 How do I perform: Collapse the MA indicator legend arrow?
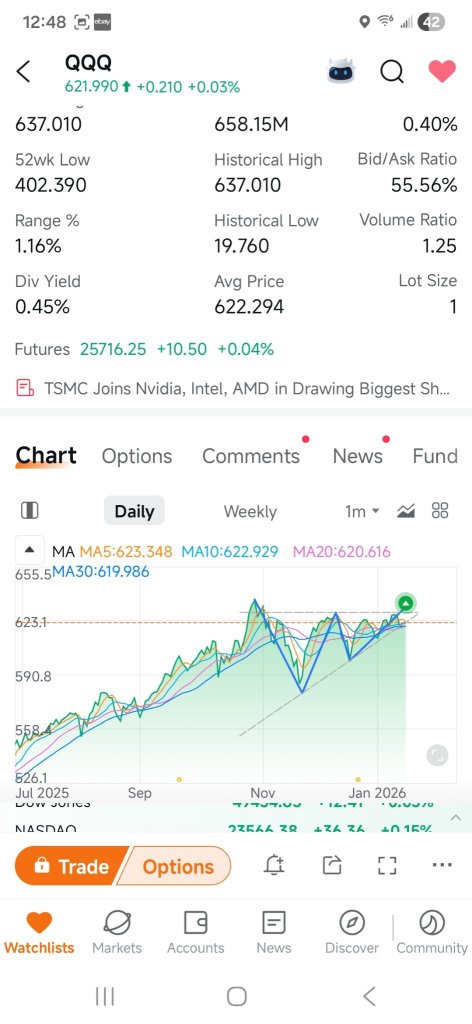point(29,551)
